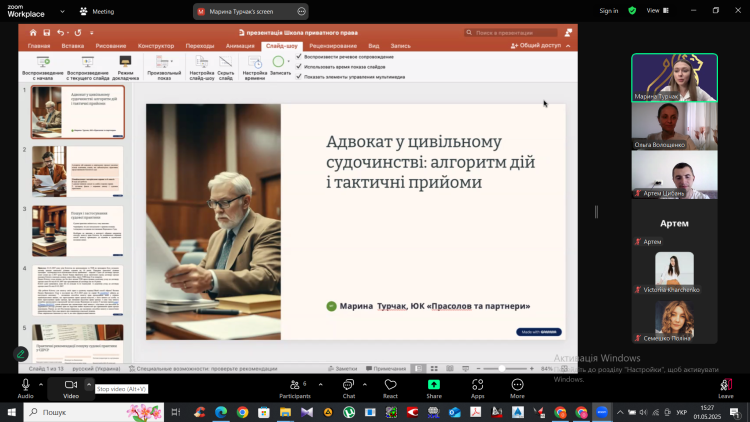750x422 pixels.
Task: Click the Общий доступ button
Action: pos(540,46)
